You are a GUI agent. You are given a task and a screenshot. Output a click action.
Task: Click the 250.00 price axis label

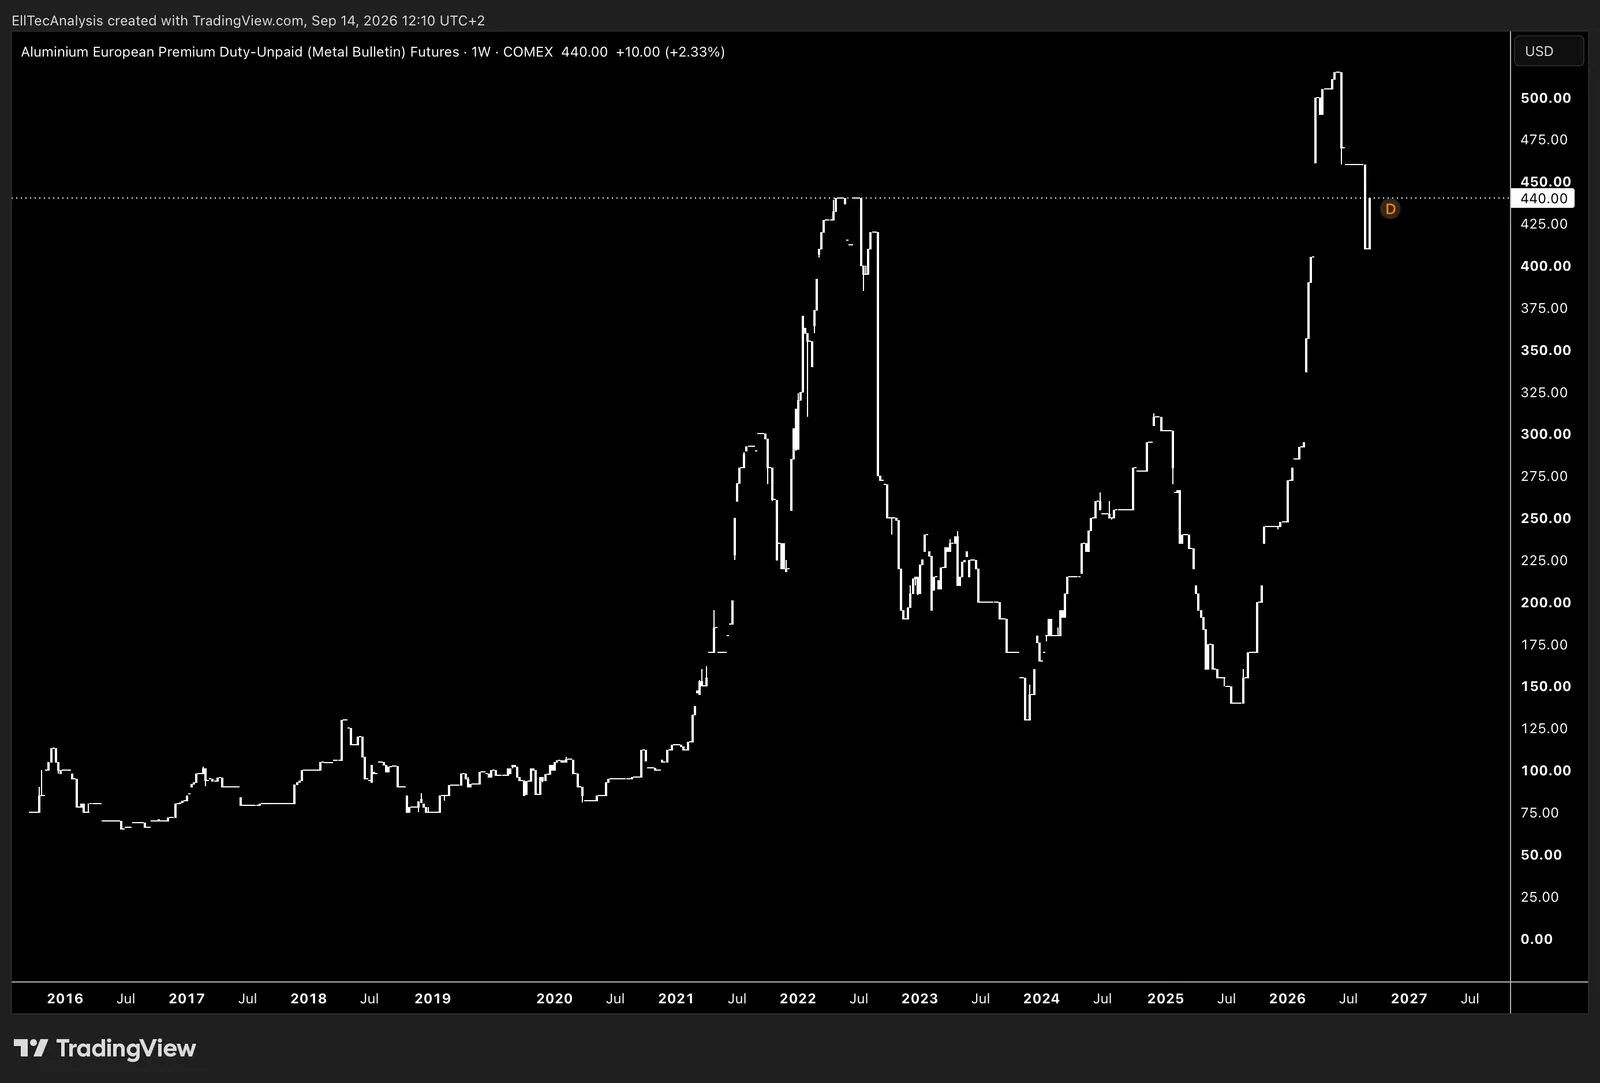pyautogui.click(x=1545, y=518)
